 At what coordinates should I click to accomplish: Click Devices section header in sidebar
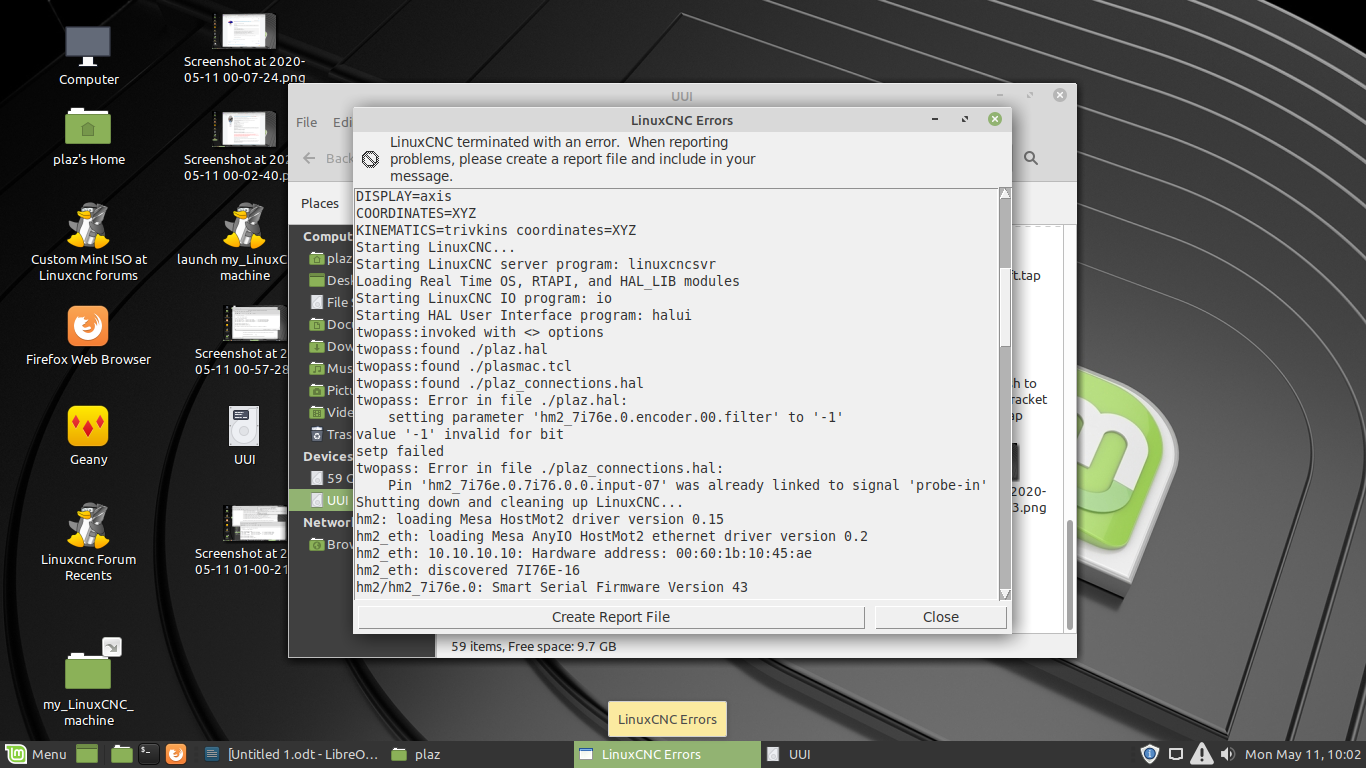coord(327,456)
